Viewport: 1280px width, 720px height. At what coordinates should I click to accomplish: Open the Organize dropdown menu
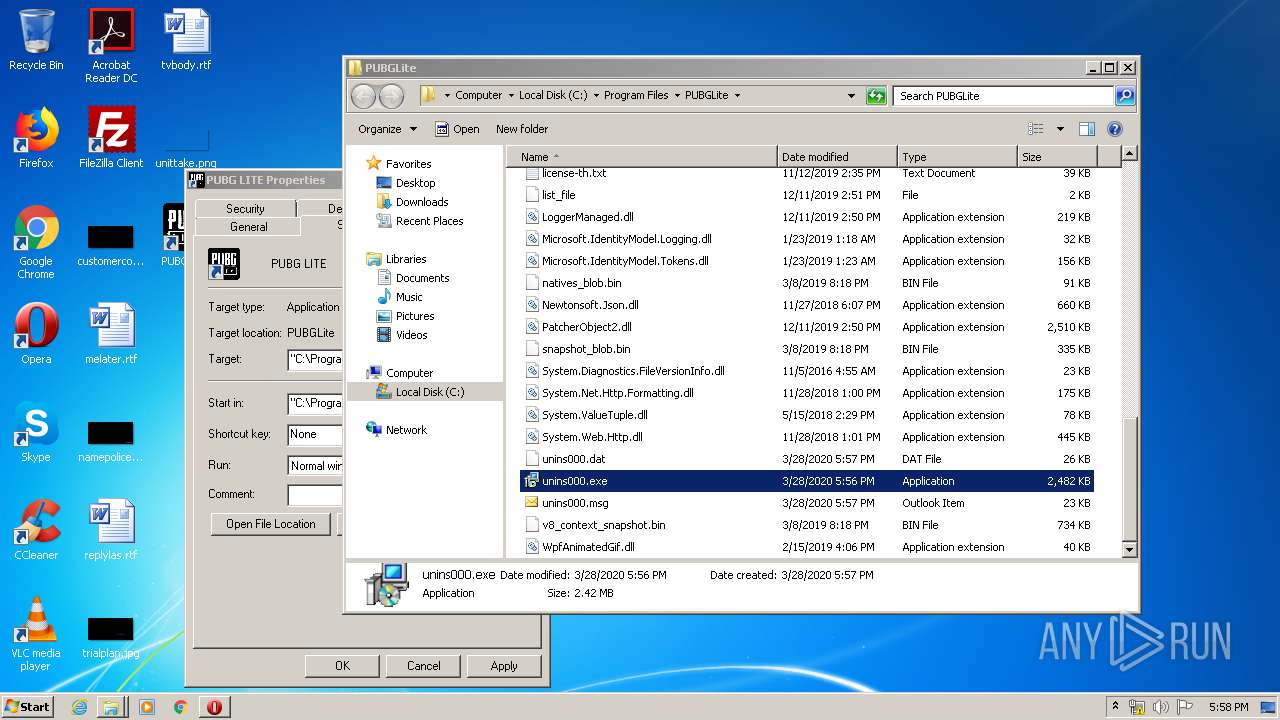tap(387, 129)
